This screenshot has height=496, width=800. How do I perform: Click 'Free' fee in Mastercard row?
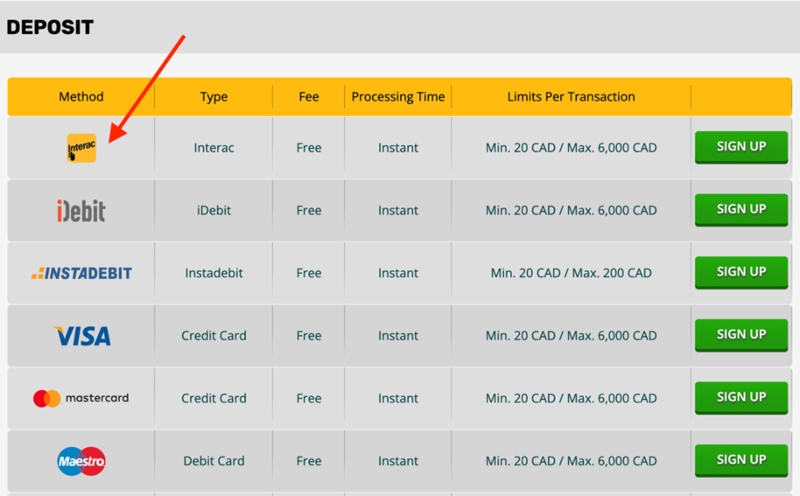[309, 398]
